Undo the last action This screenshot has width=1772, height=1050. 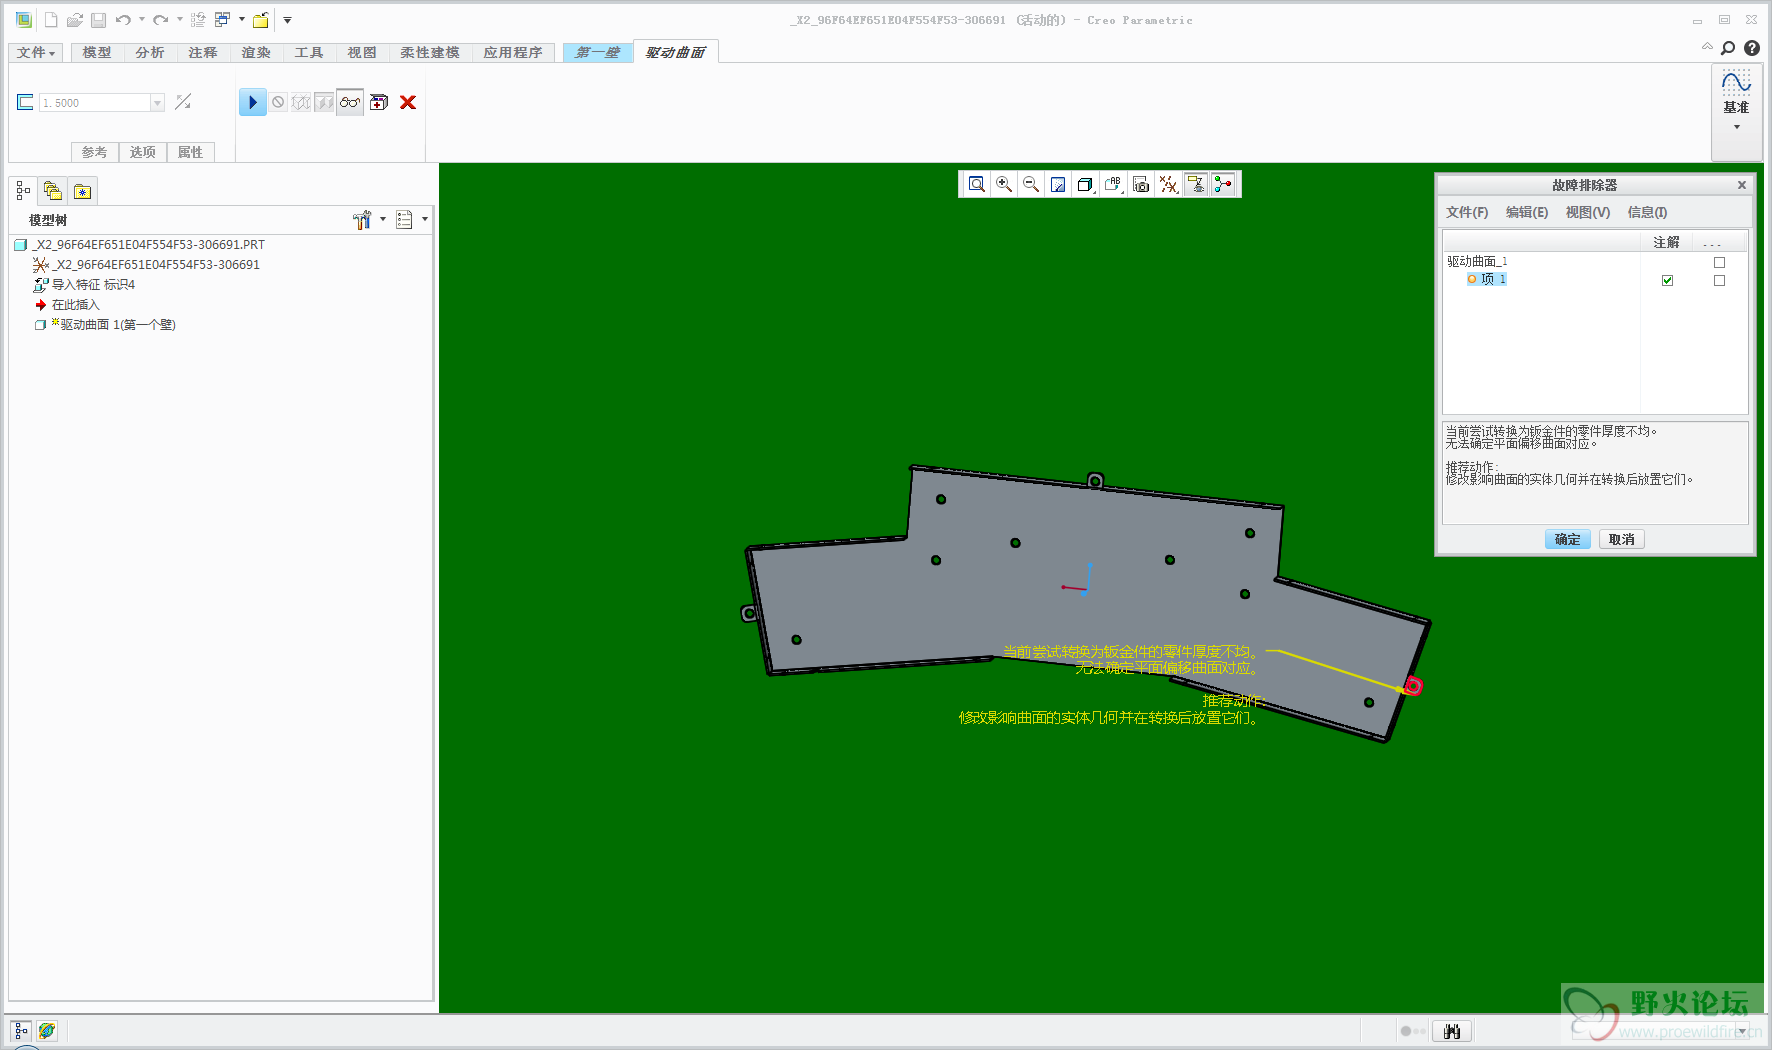tap(123, 20)
